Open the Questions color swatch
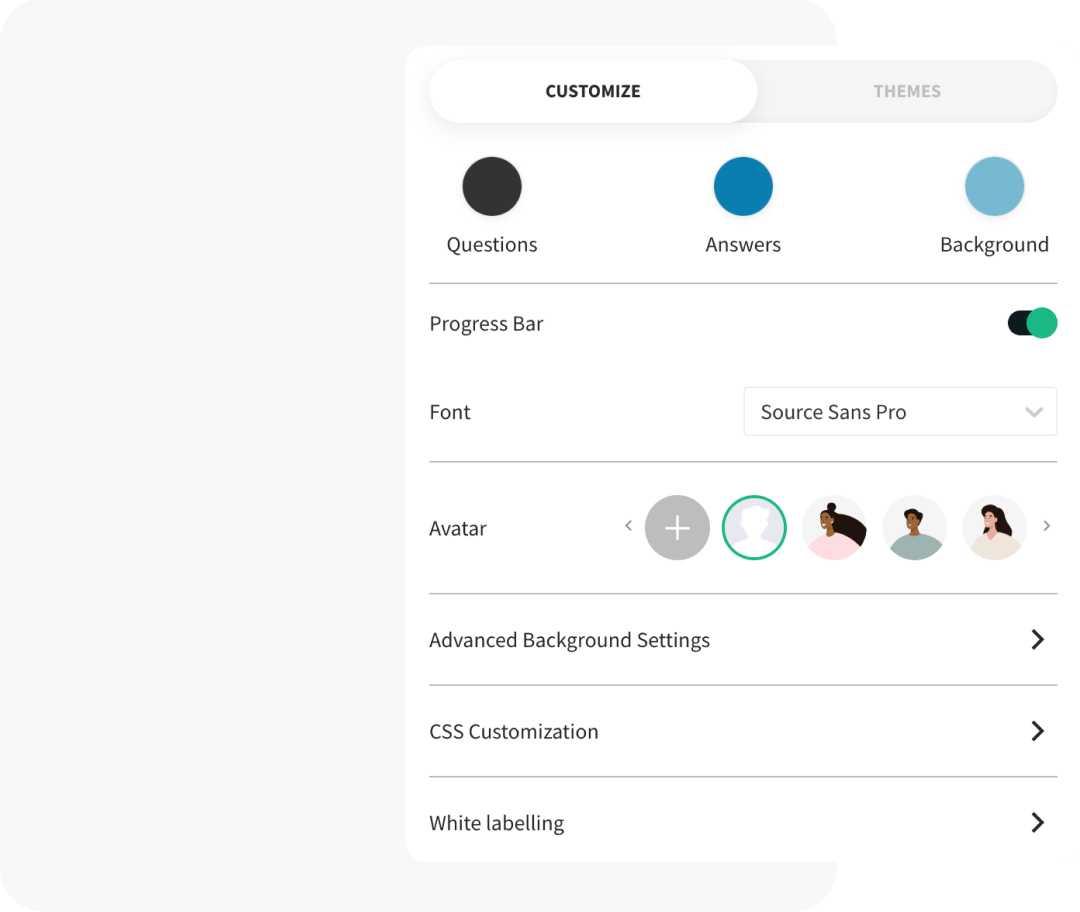The height and width of the screenshot is (912, 1080). (492, 186)
